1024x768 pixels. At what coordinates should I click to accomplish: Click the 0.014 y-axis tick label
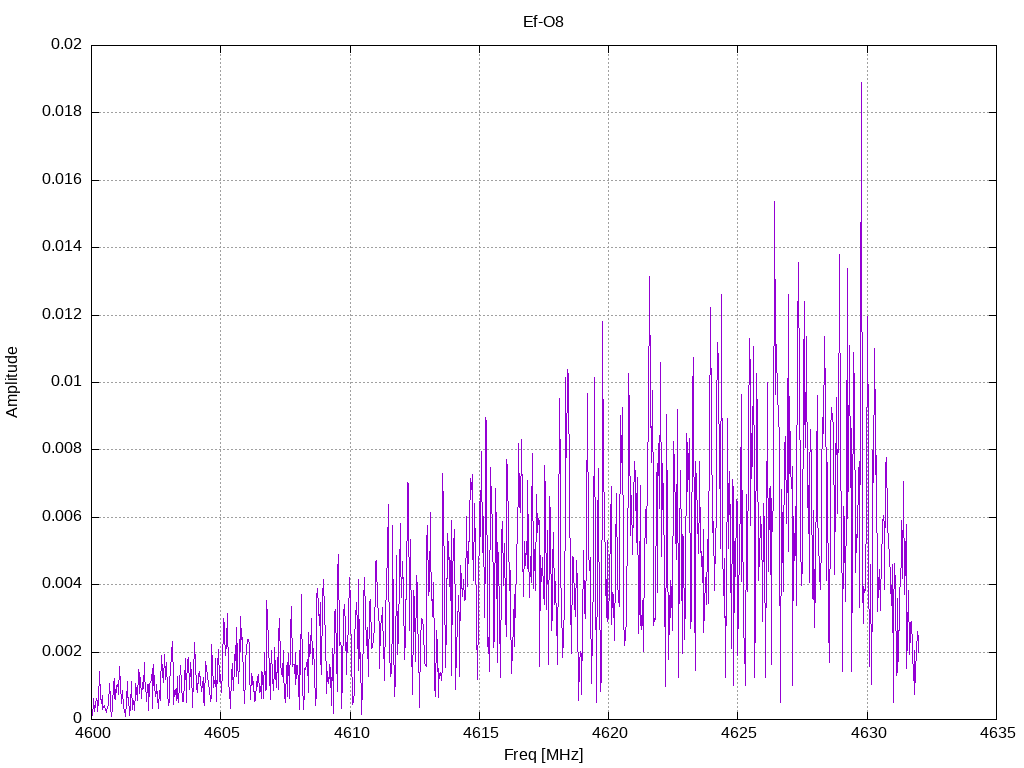[62, 247]
